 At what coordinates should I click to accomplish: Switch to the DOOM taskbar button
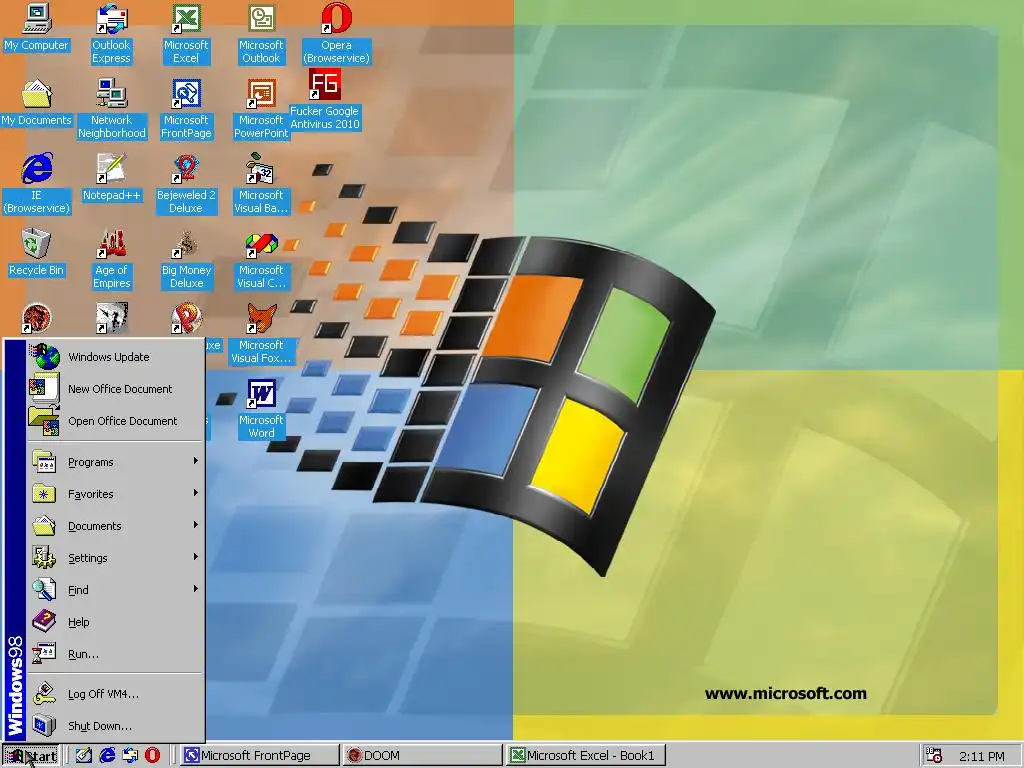[x=422, y=756]
